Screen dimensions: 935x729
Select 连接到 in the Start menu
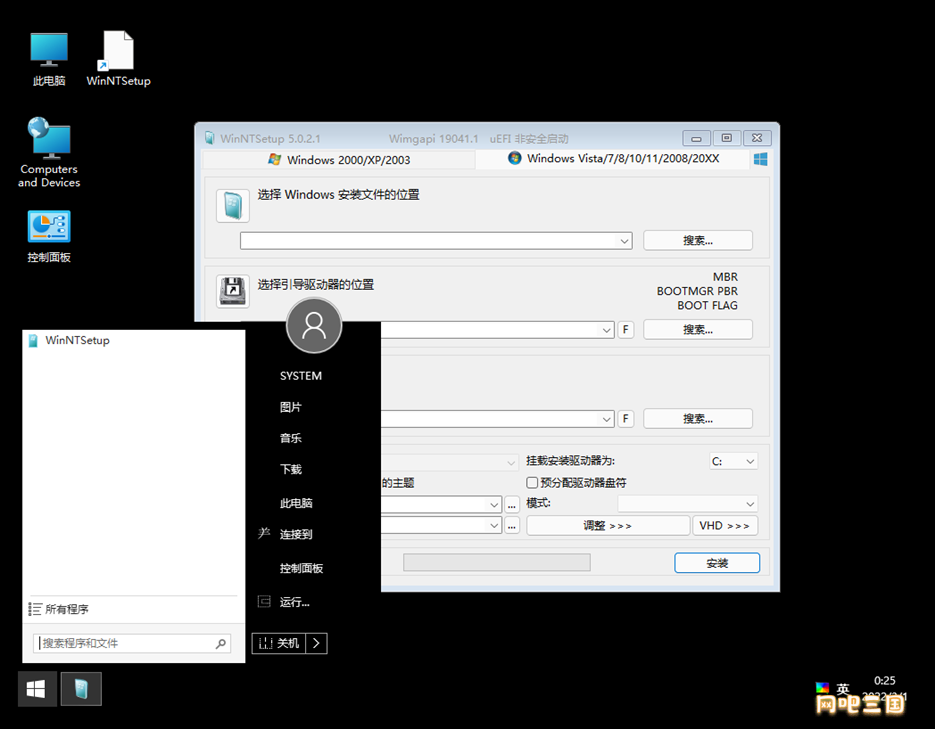click(x=296, y=534)
